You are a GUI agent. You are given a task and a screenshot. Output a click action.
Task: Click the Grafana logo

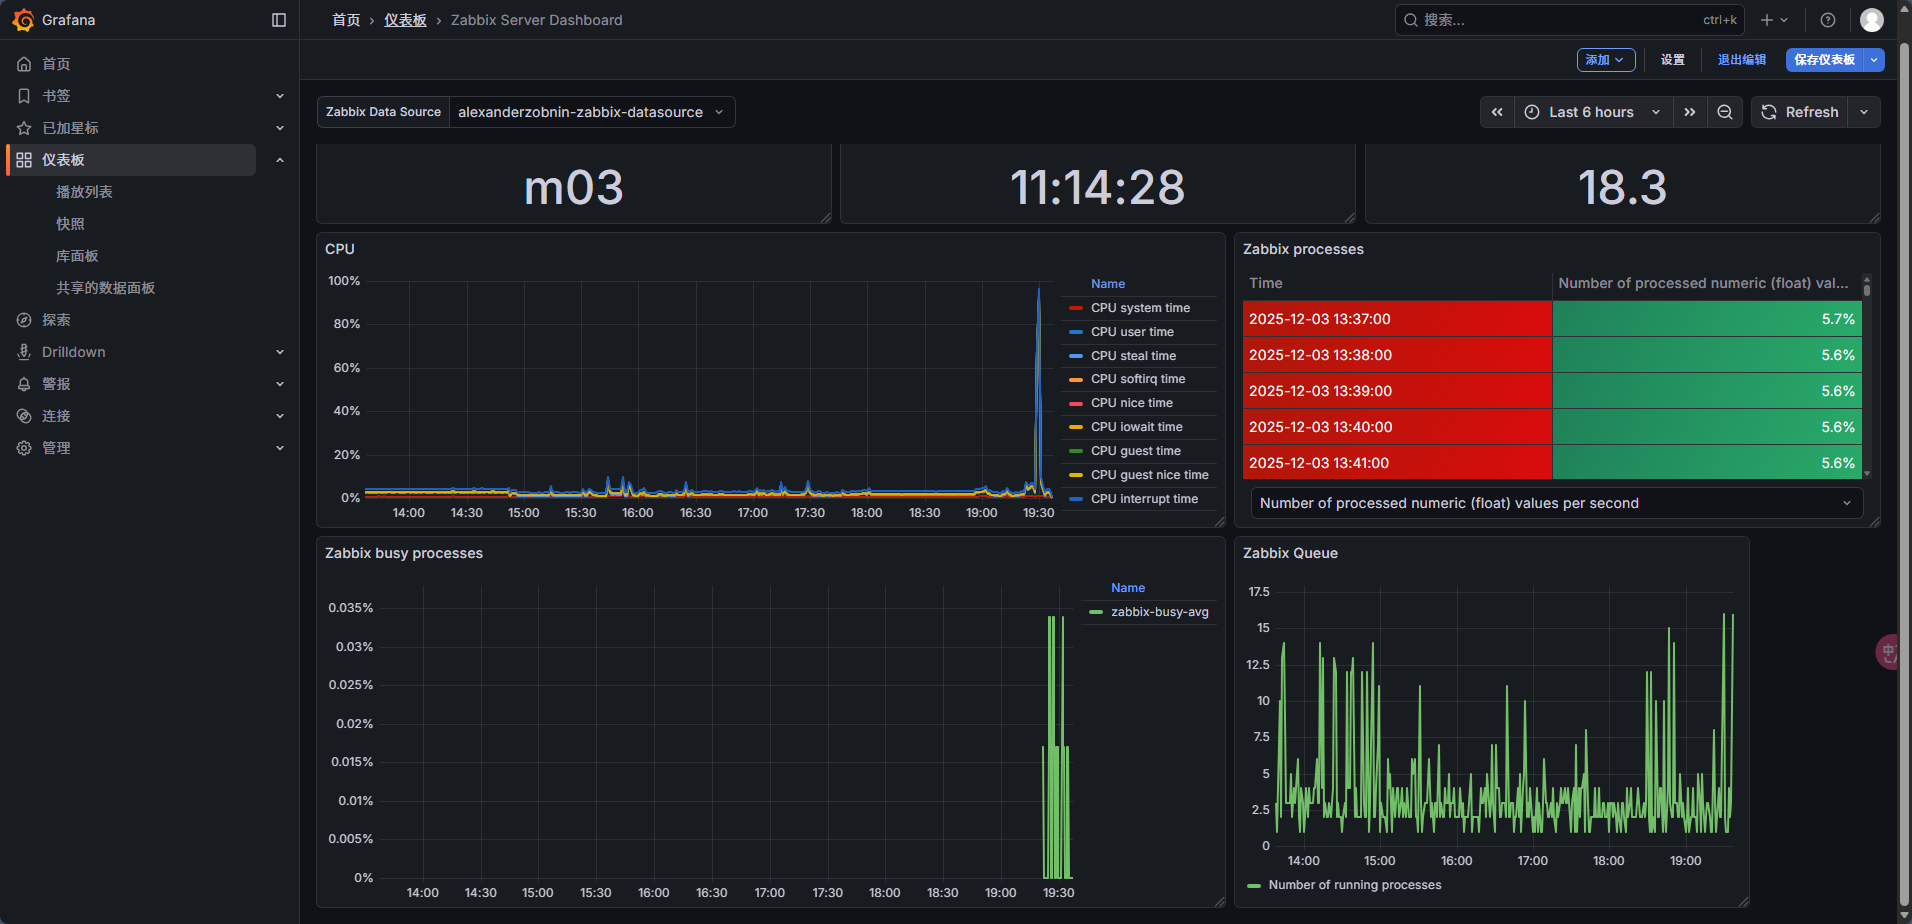23,20
